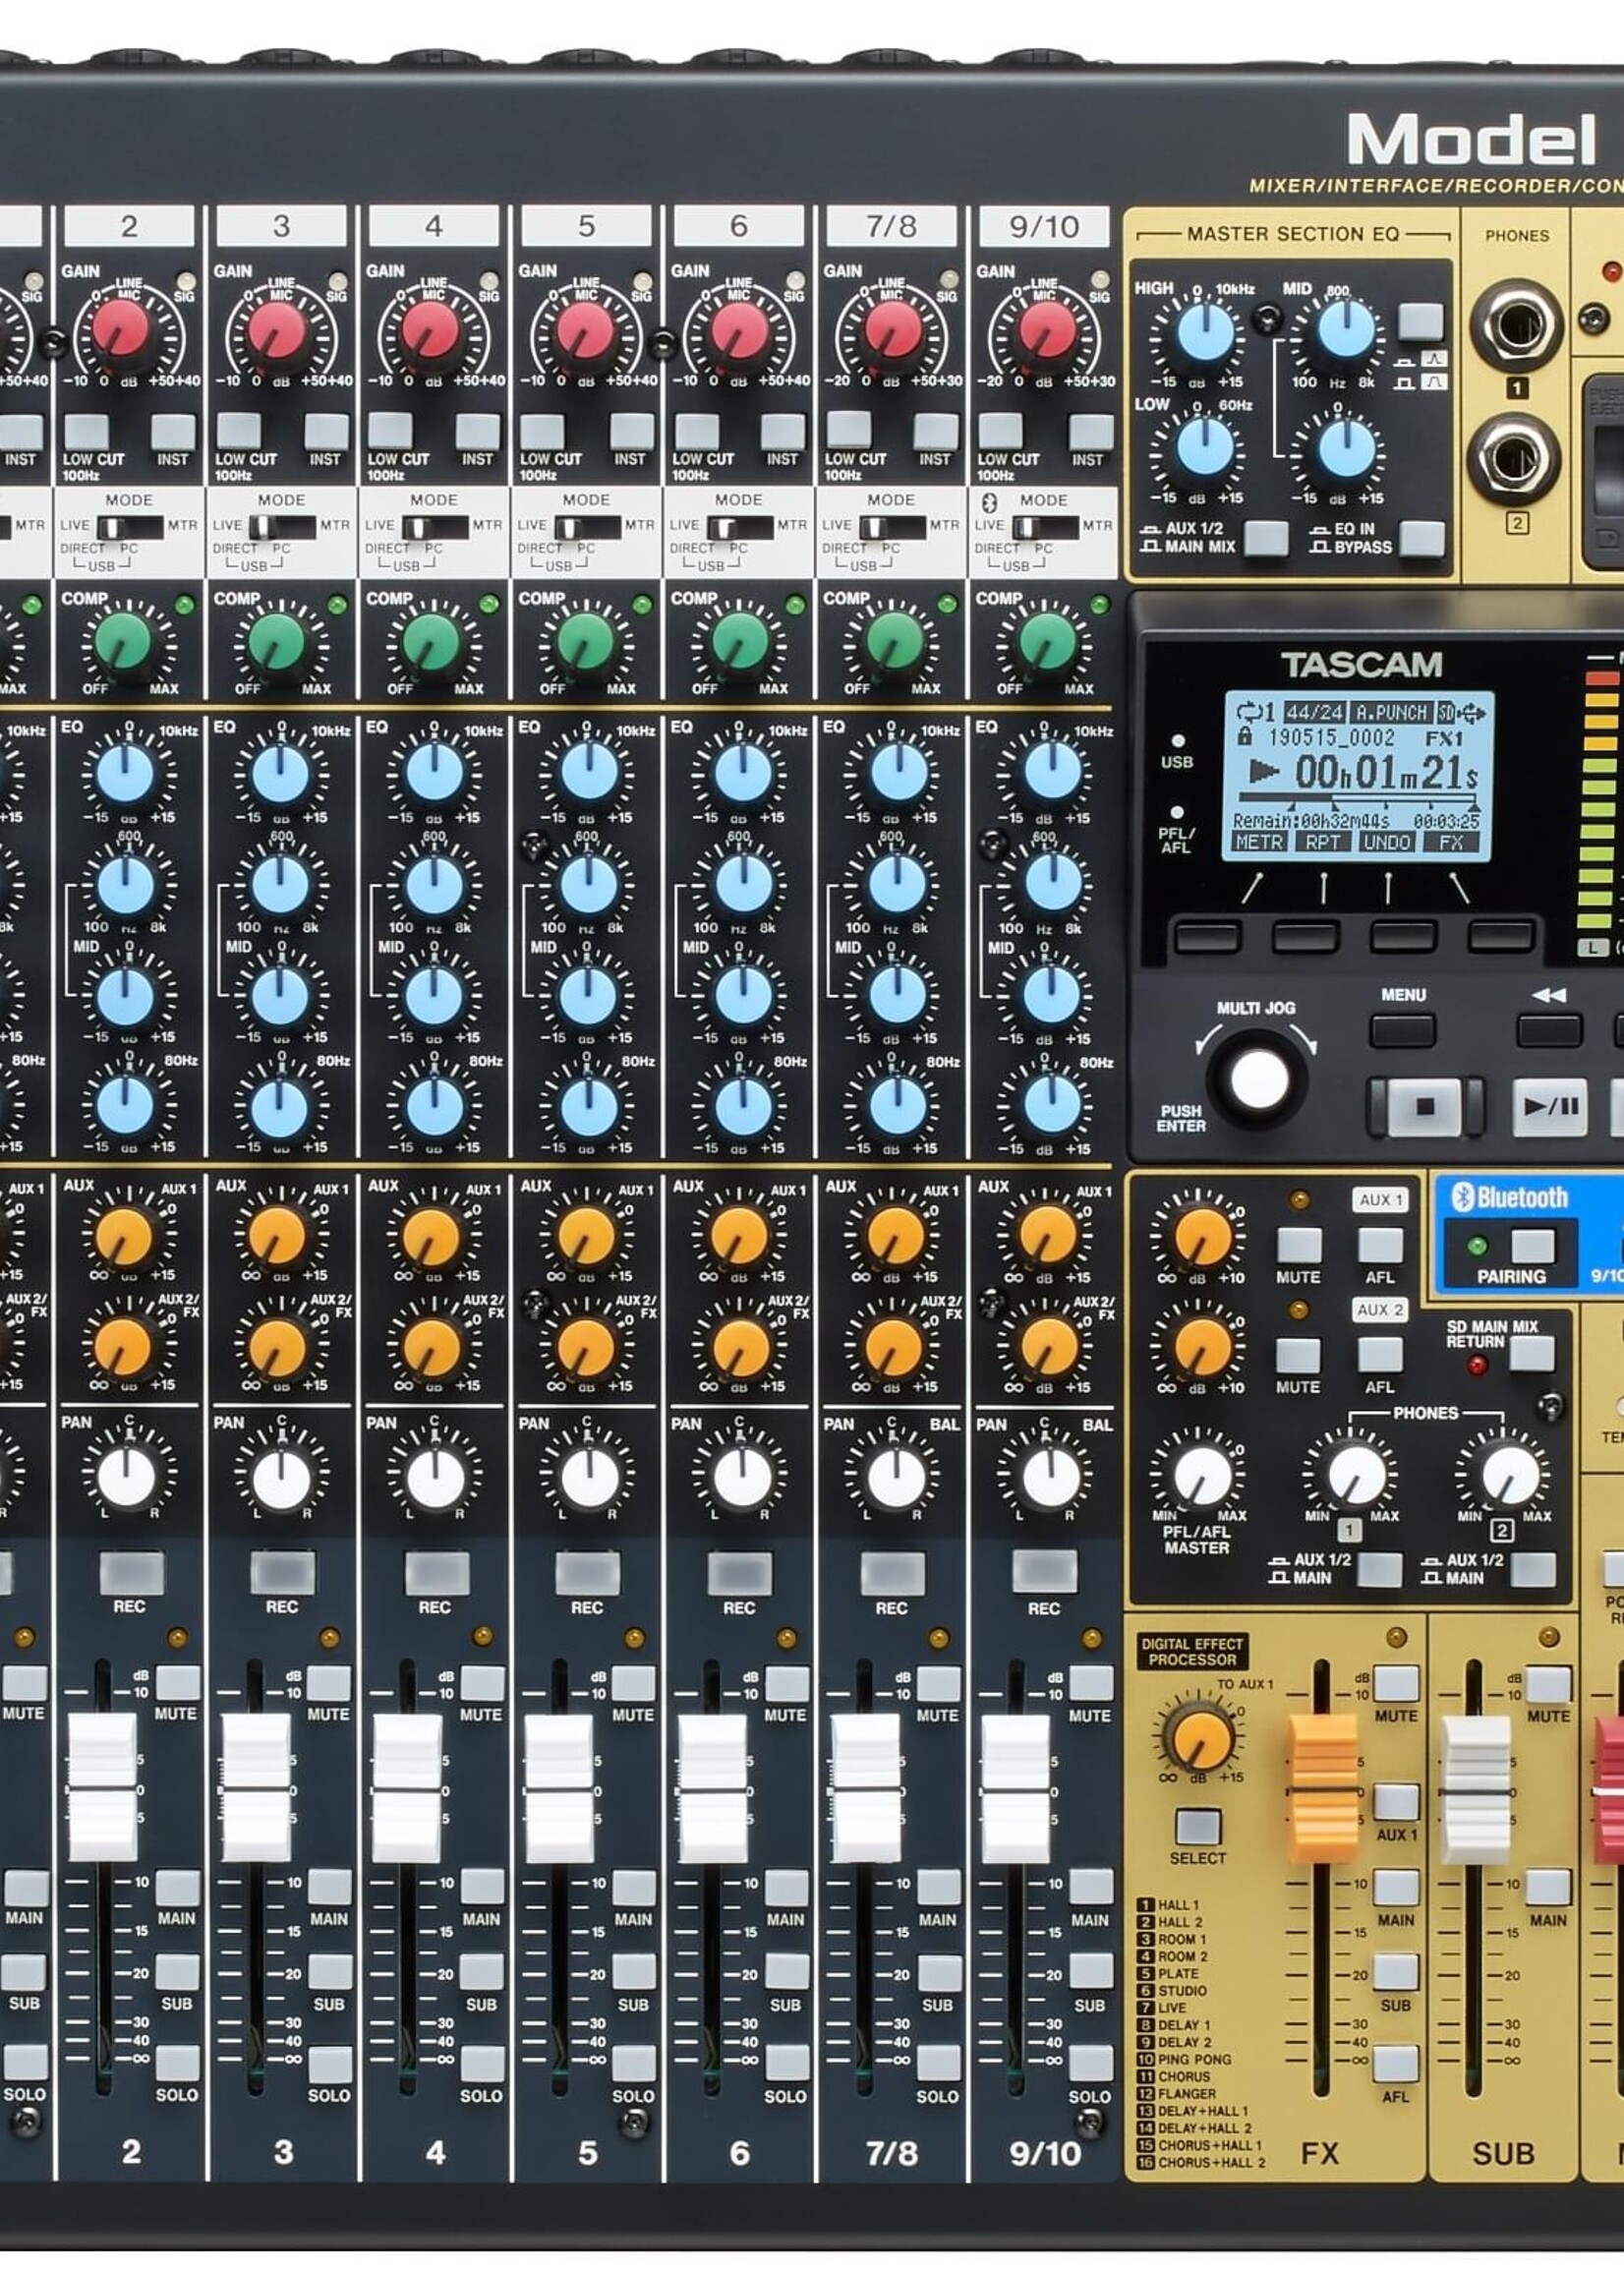Mute the FX return channel

(1395, 1683)
